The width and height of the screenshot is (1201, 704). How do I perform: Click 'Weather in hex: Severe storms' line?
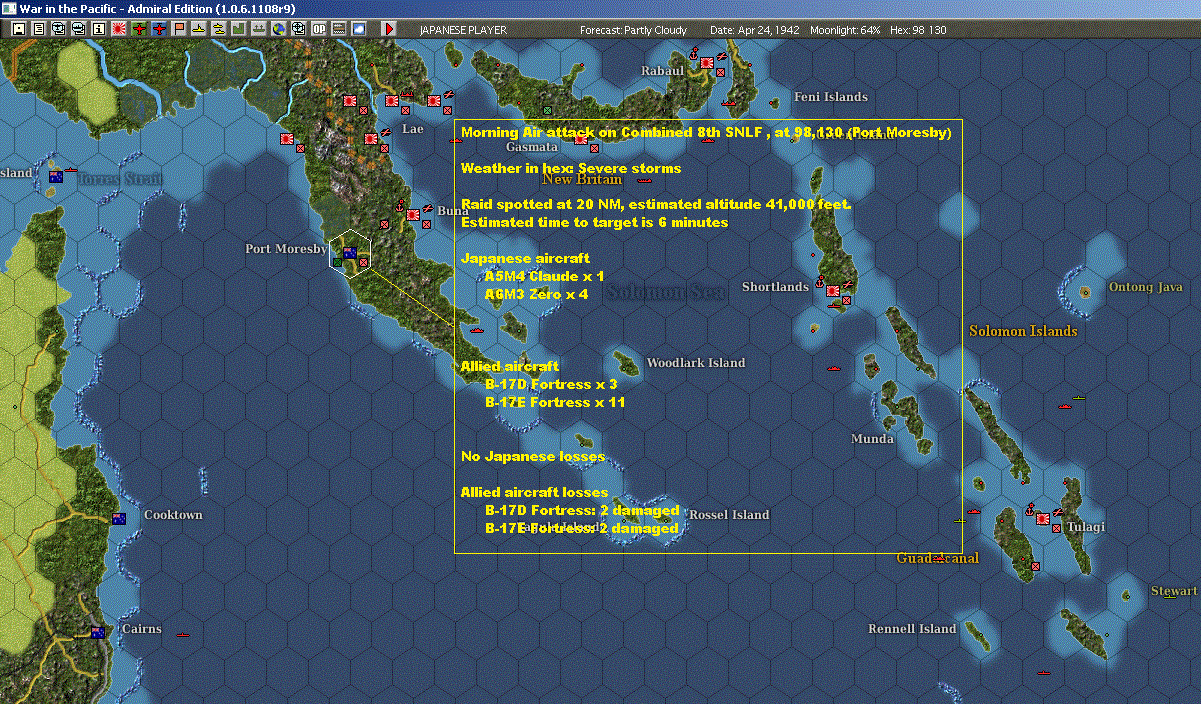click(571, 168)
